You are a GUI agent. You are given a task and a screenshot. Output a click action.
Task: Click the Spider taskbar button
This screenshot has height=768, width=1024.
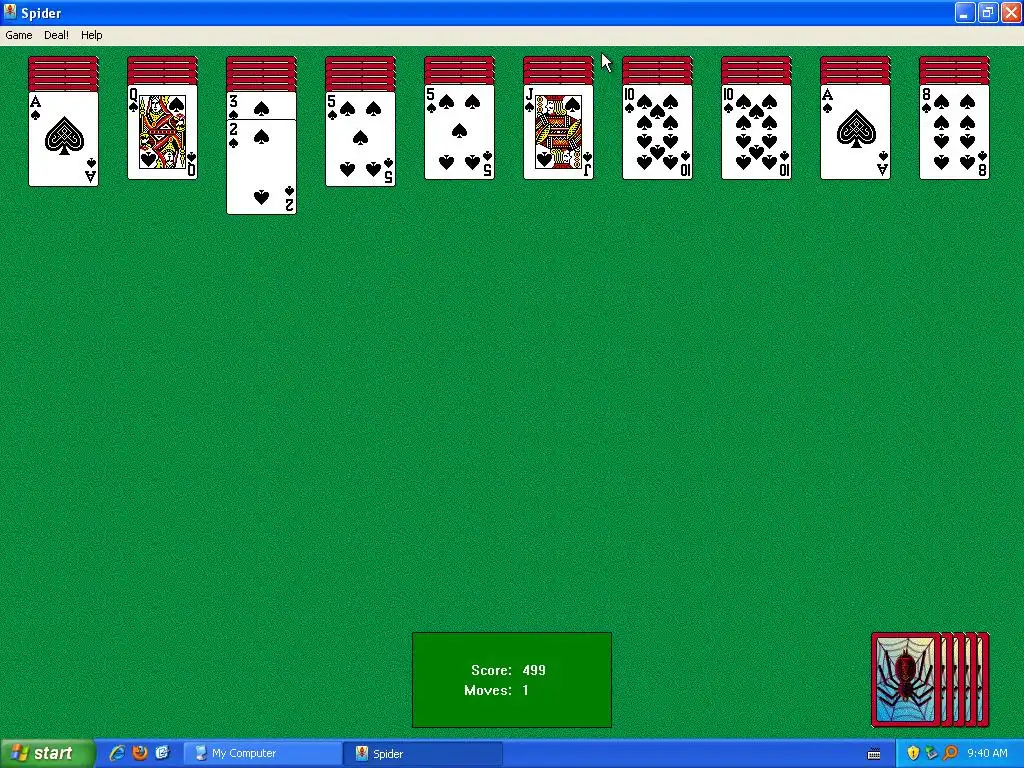pyautogui.click(x=423, y=754)
